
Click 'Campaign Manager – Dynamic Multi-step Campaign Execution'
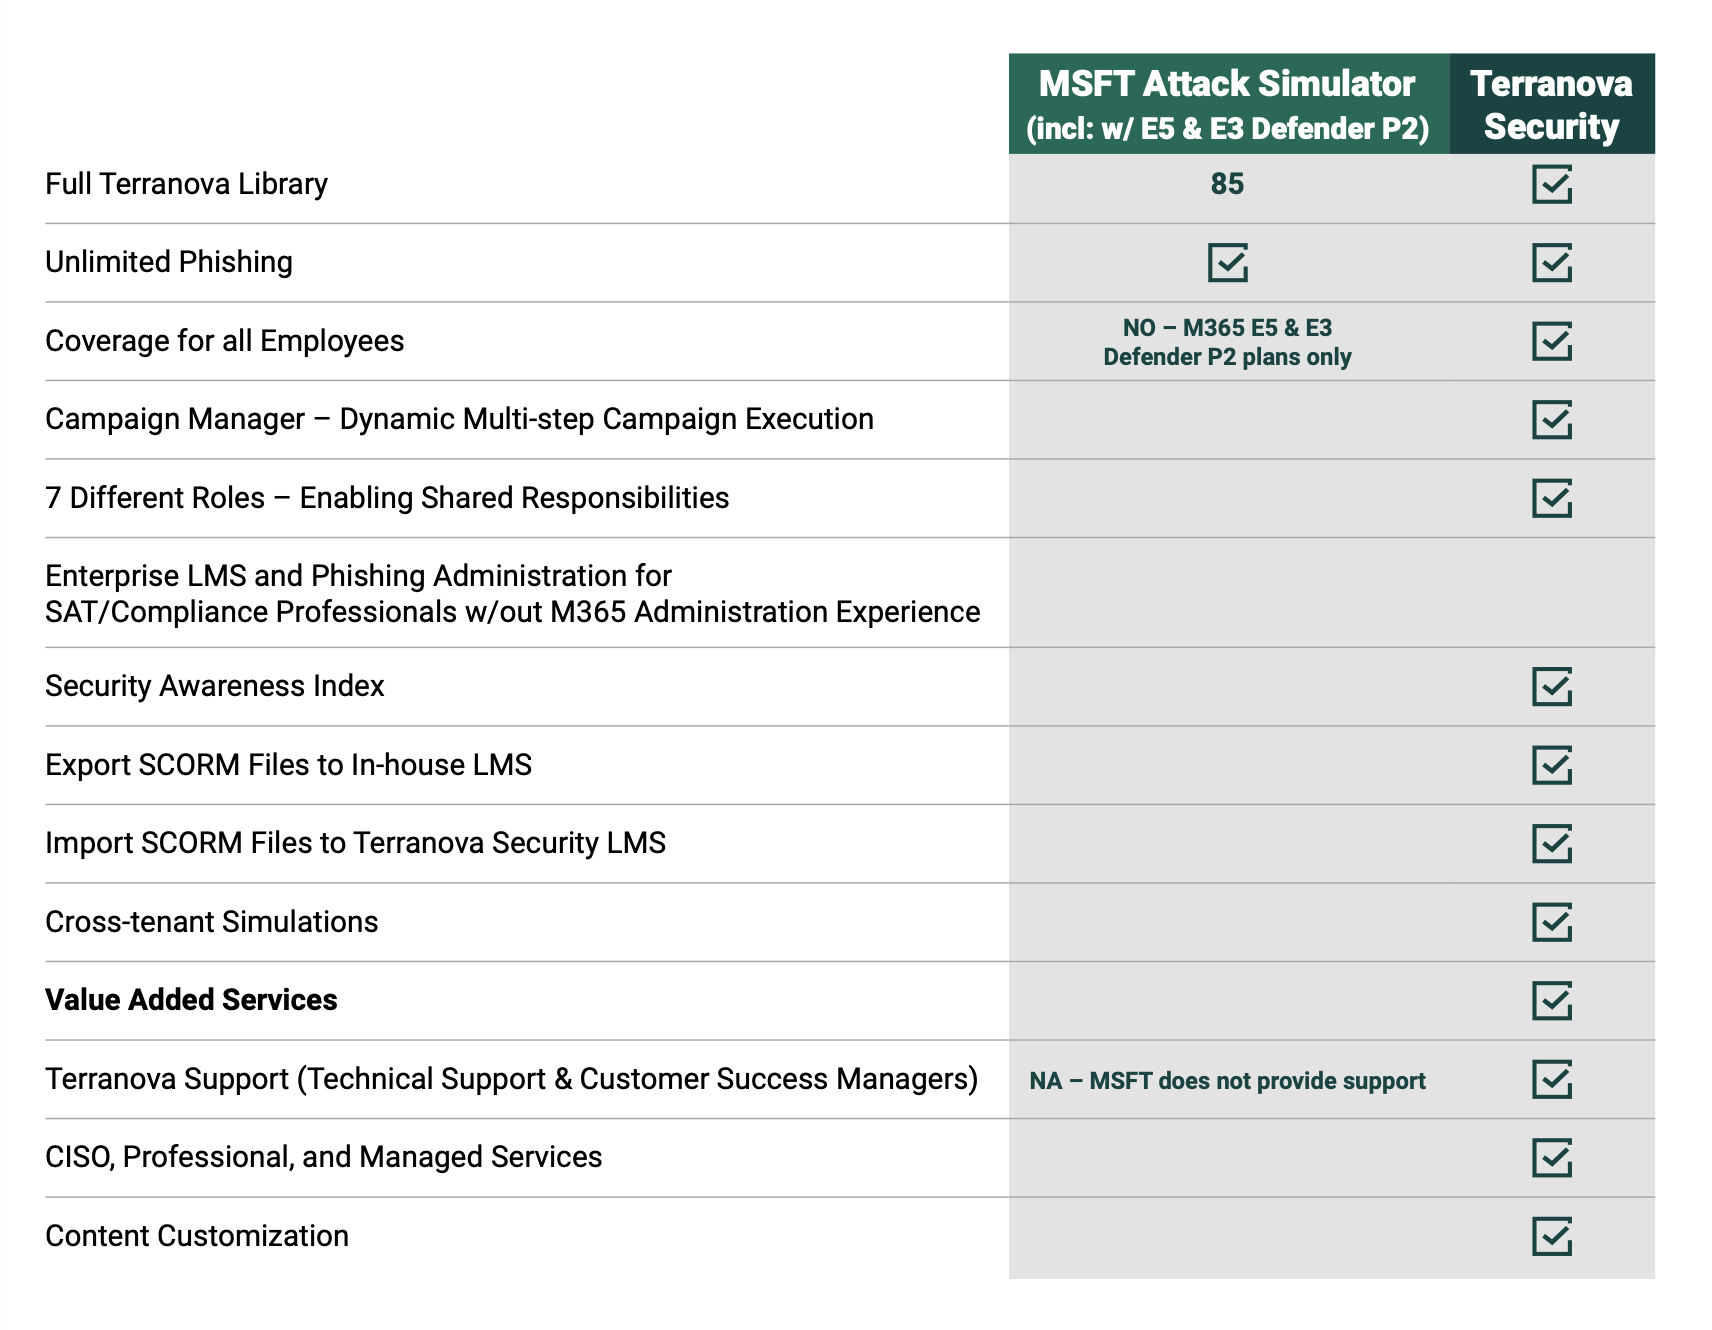coord(460,419)
